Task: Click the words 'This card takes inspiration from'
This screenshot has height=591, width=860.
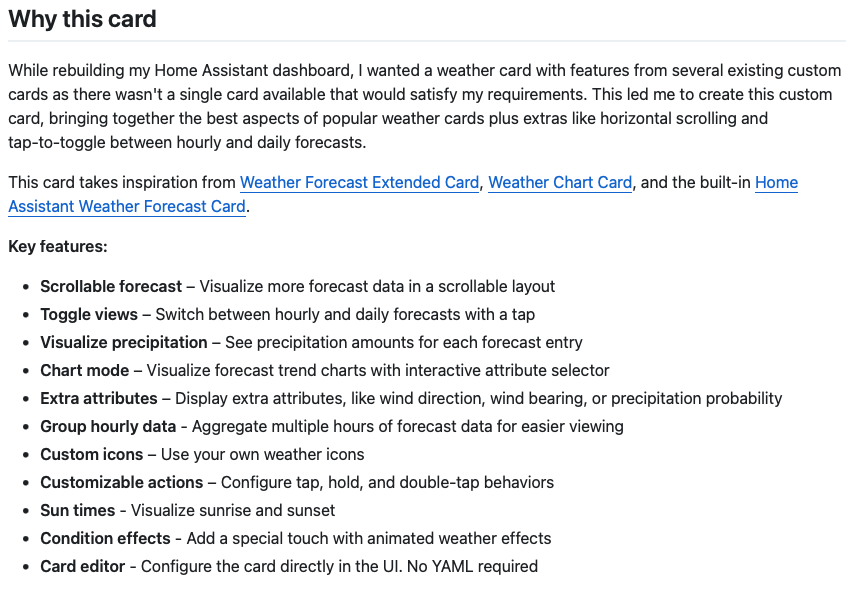Action: pyautogui.click(x=122, y=183)
